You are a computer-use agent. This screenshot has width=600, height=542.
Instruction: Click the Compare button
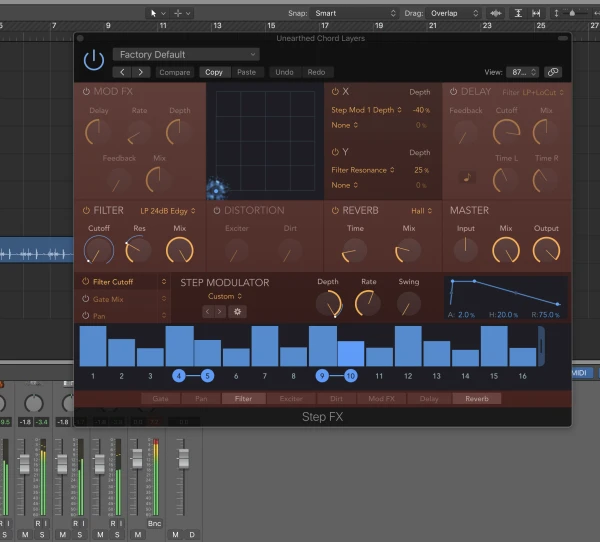tap(174, 72)
